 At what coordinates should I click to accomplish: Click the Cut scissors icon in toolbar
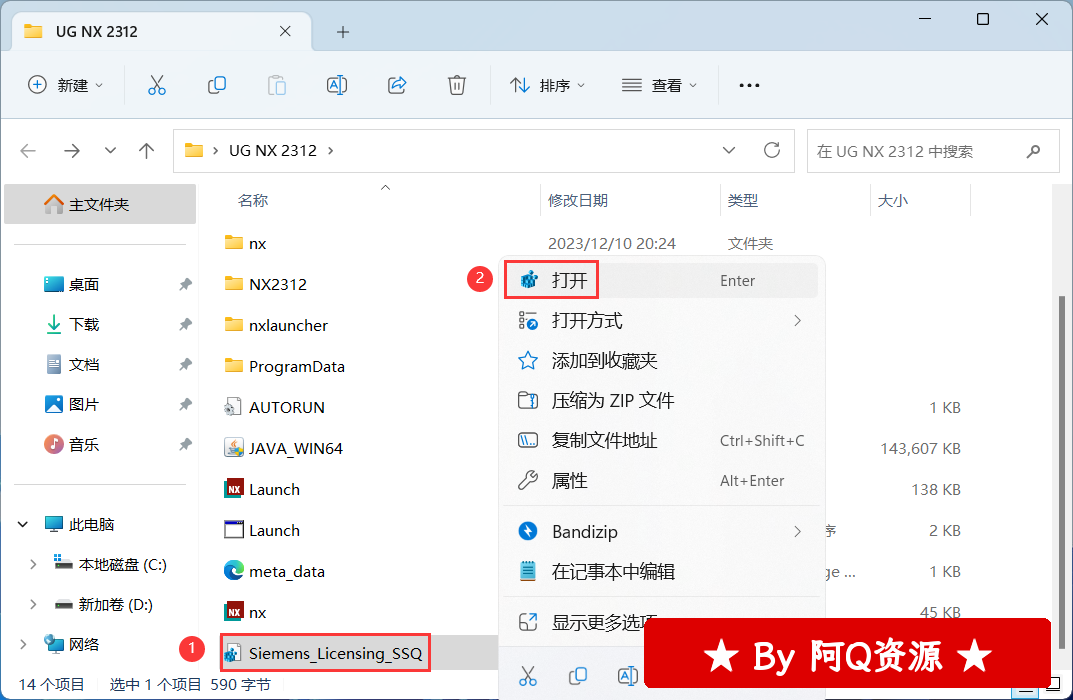click(157, 86)
